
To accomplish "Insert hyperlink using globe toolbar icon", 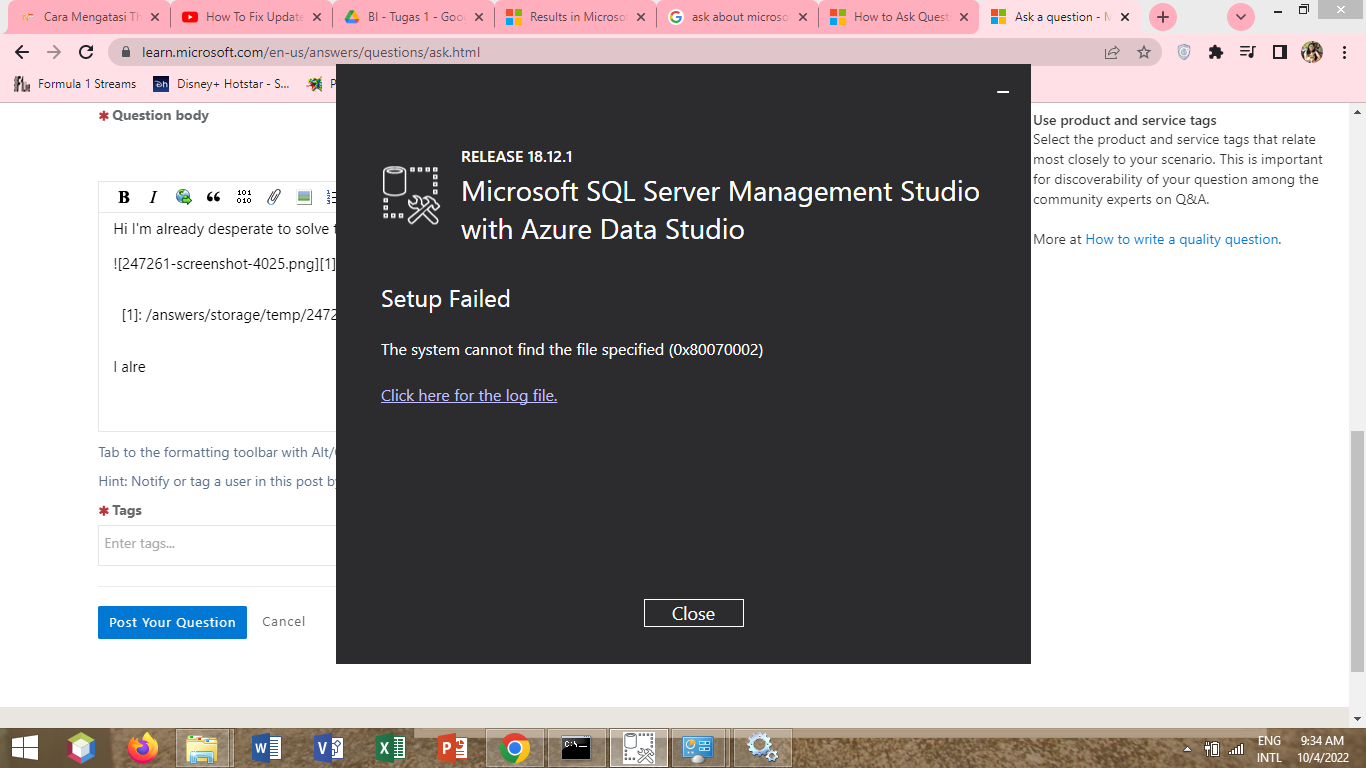I will tap(183, 197).
